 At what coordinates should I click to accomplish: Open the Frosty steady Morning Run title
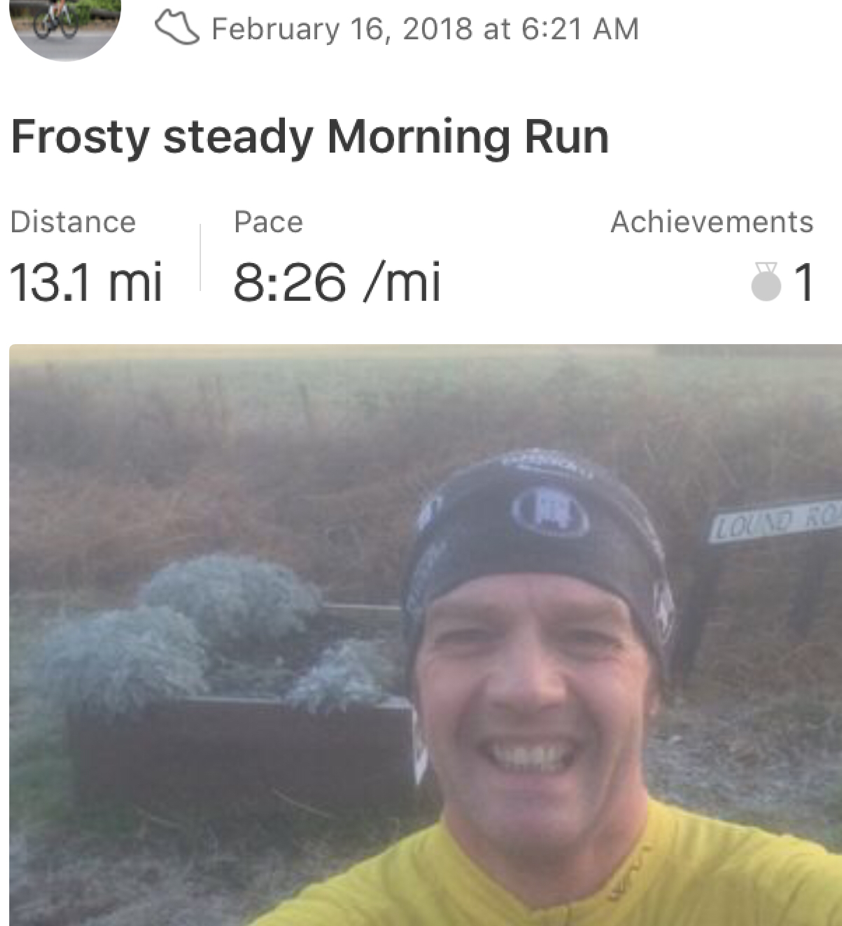point(310,137)
